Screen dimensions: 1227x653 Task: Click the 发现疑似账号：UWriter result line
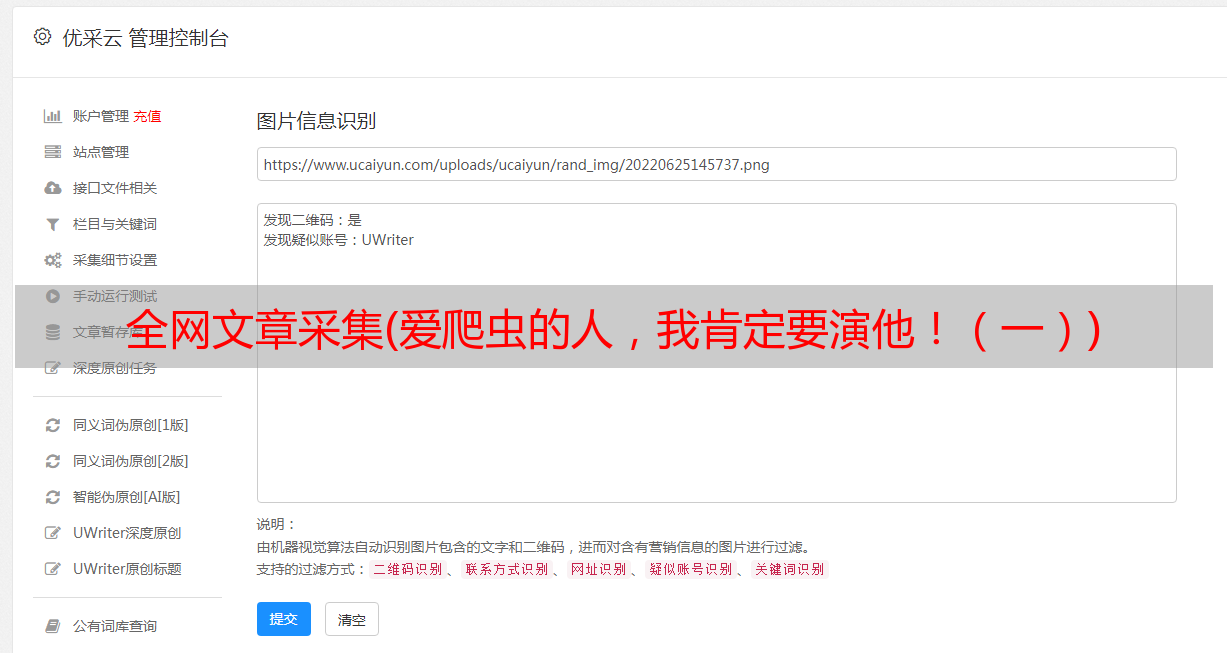pyautogui.click(x=339, y=240)
